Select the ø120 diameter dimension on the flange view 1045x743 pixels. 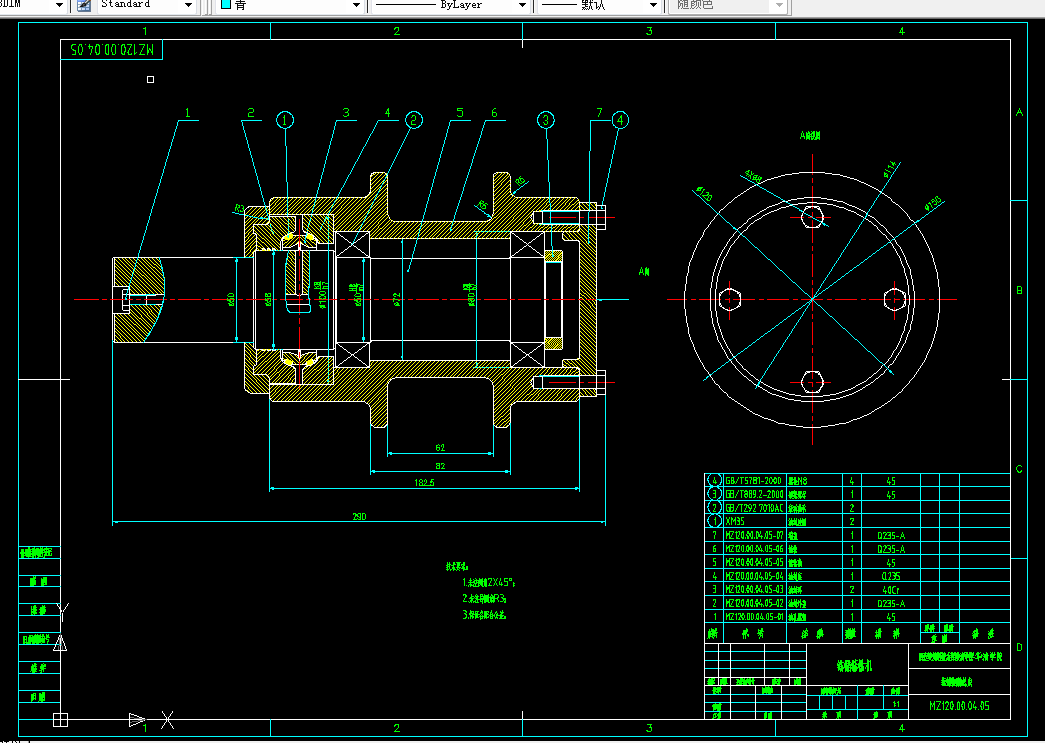point(704,194)
